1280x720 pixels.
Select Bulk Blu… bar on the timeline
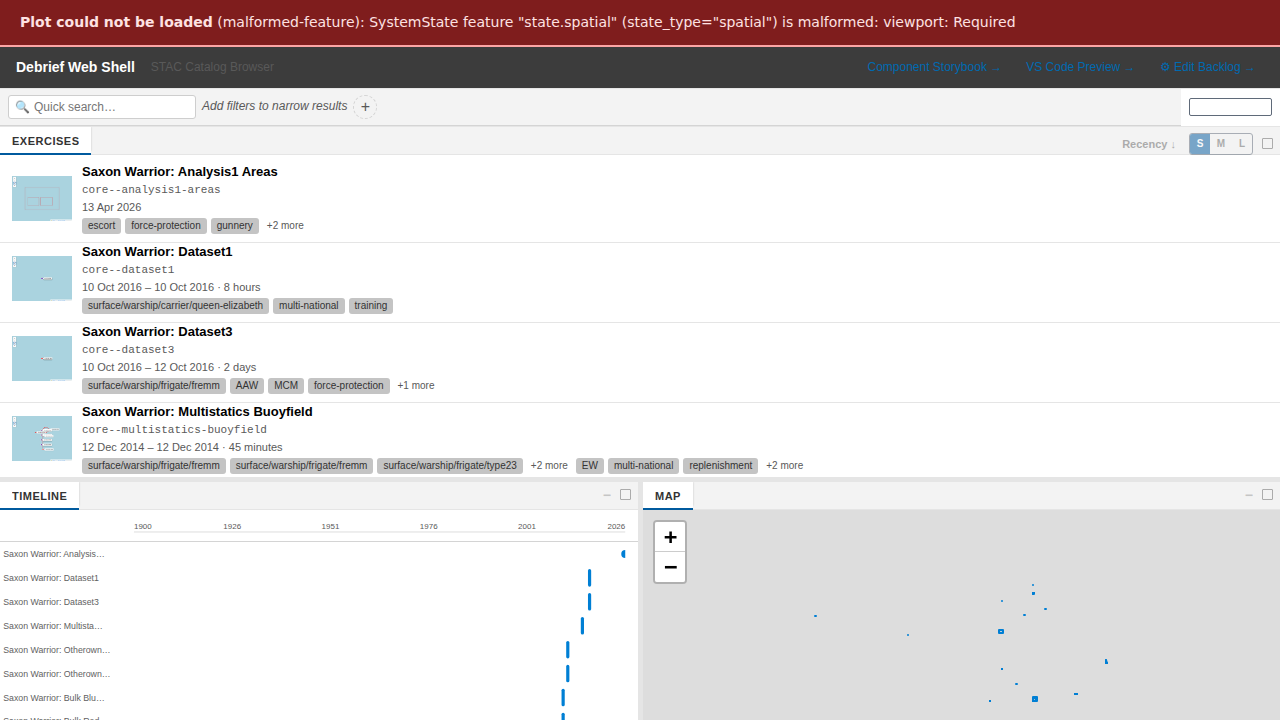click(563, 698)
